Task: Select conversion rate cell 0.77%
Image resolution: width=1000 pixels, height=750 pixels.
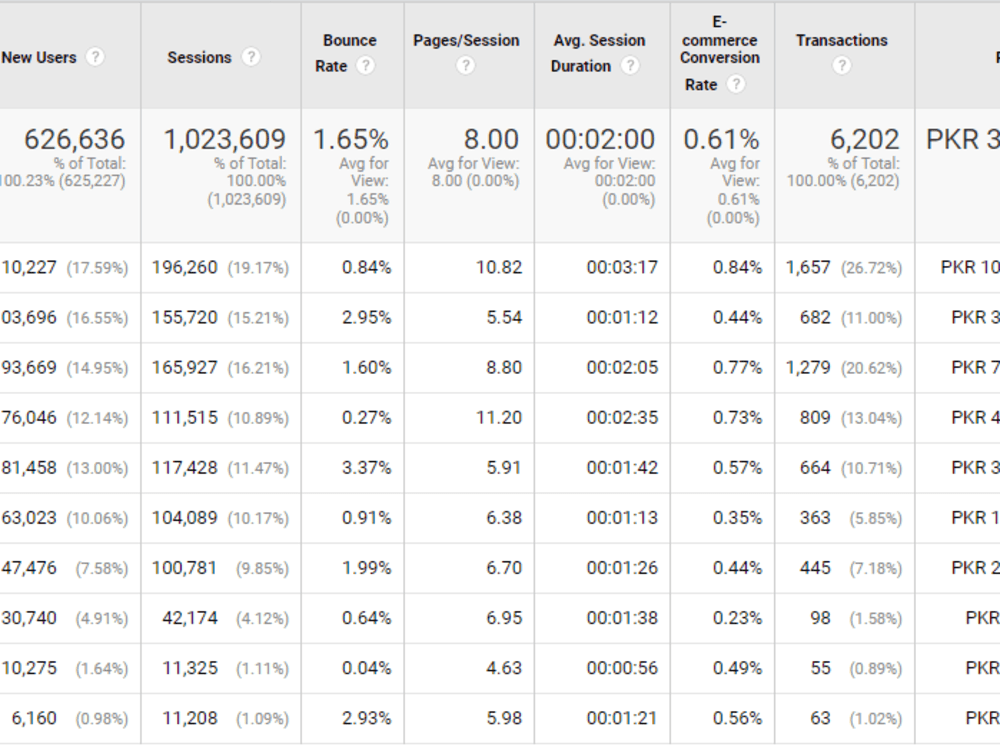Action: (737, 368)
